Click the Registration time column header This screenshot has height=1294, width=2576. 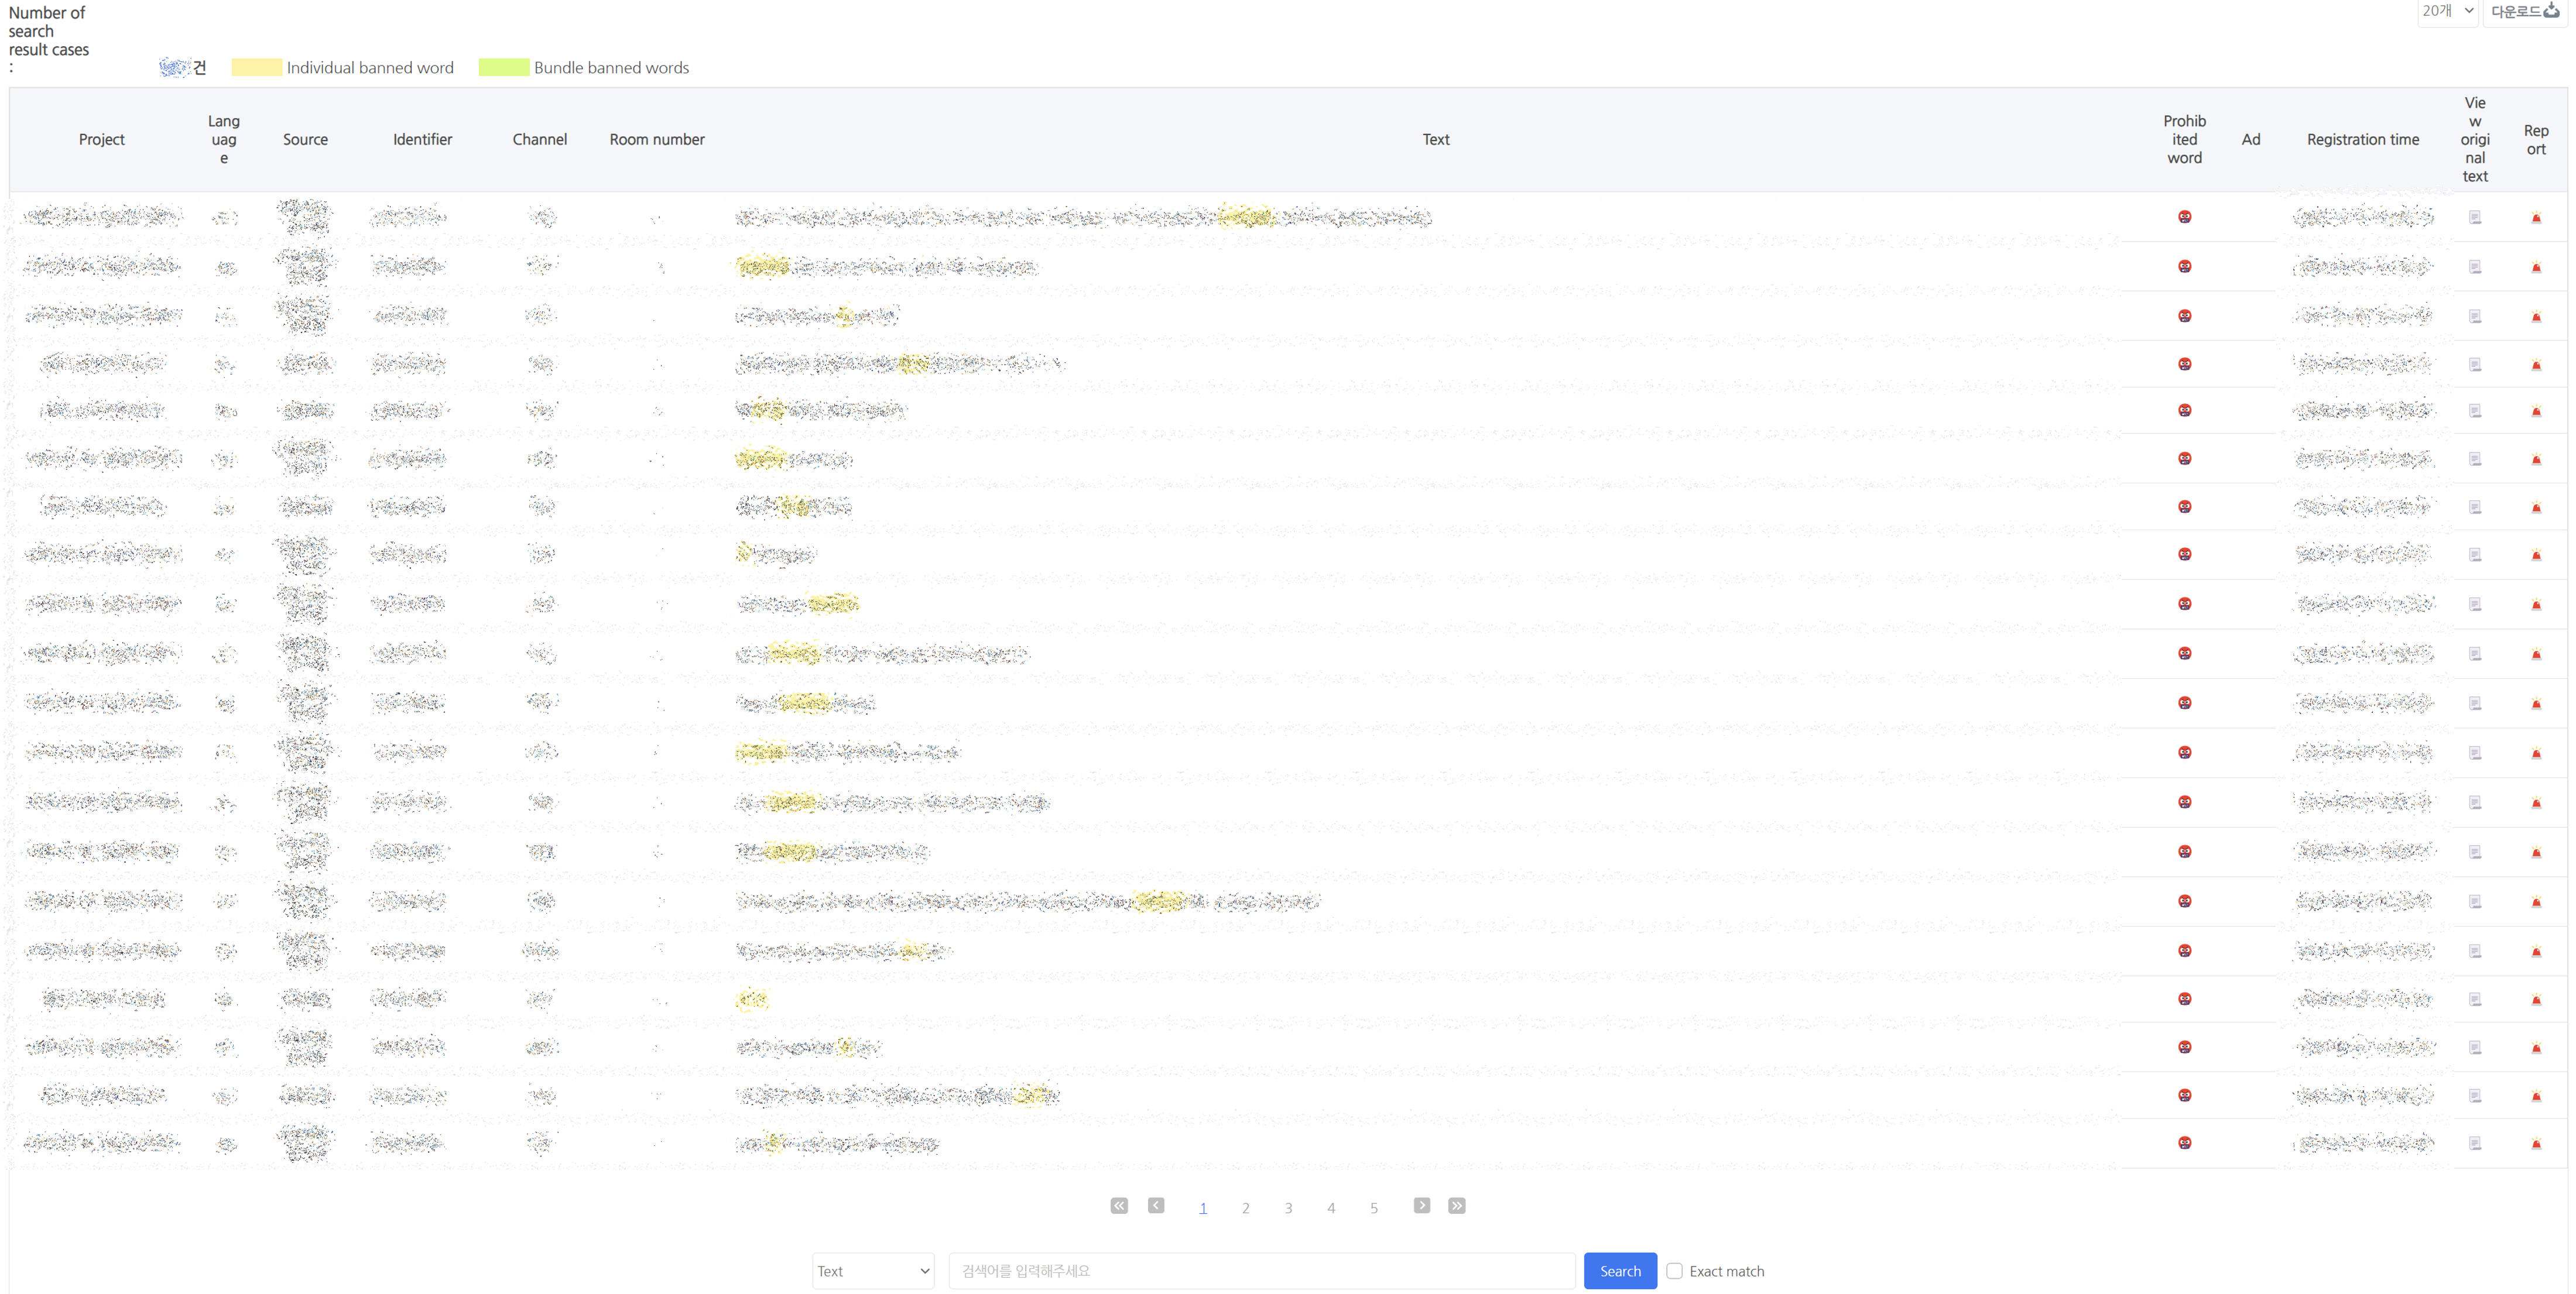[2363, 139]
